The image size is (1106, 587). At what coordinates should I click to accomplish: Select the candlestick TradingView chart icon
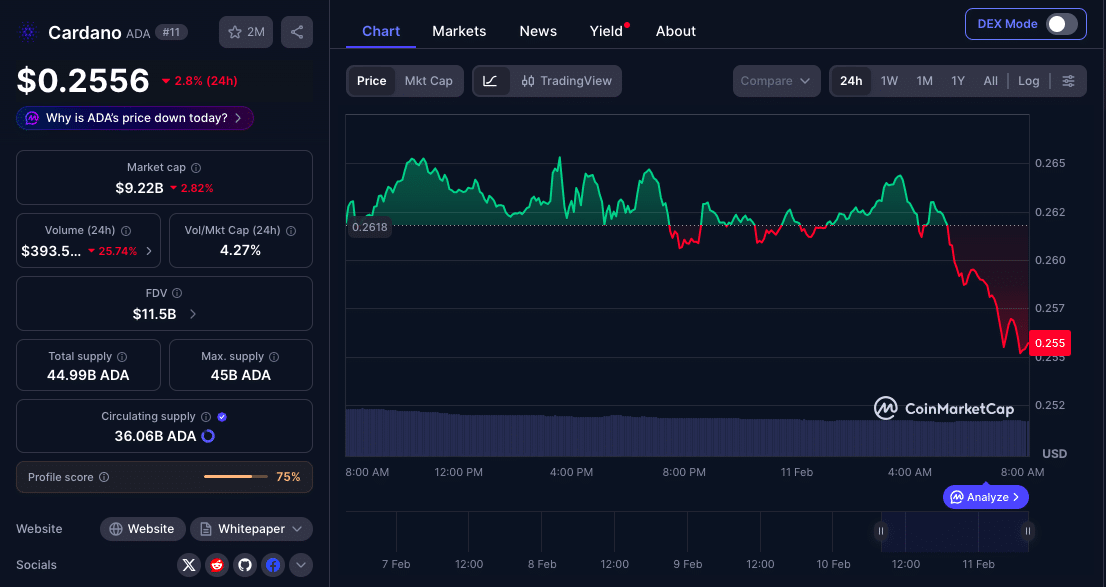pyautogui.click(x=527, y=81)
